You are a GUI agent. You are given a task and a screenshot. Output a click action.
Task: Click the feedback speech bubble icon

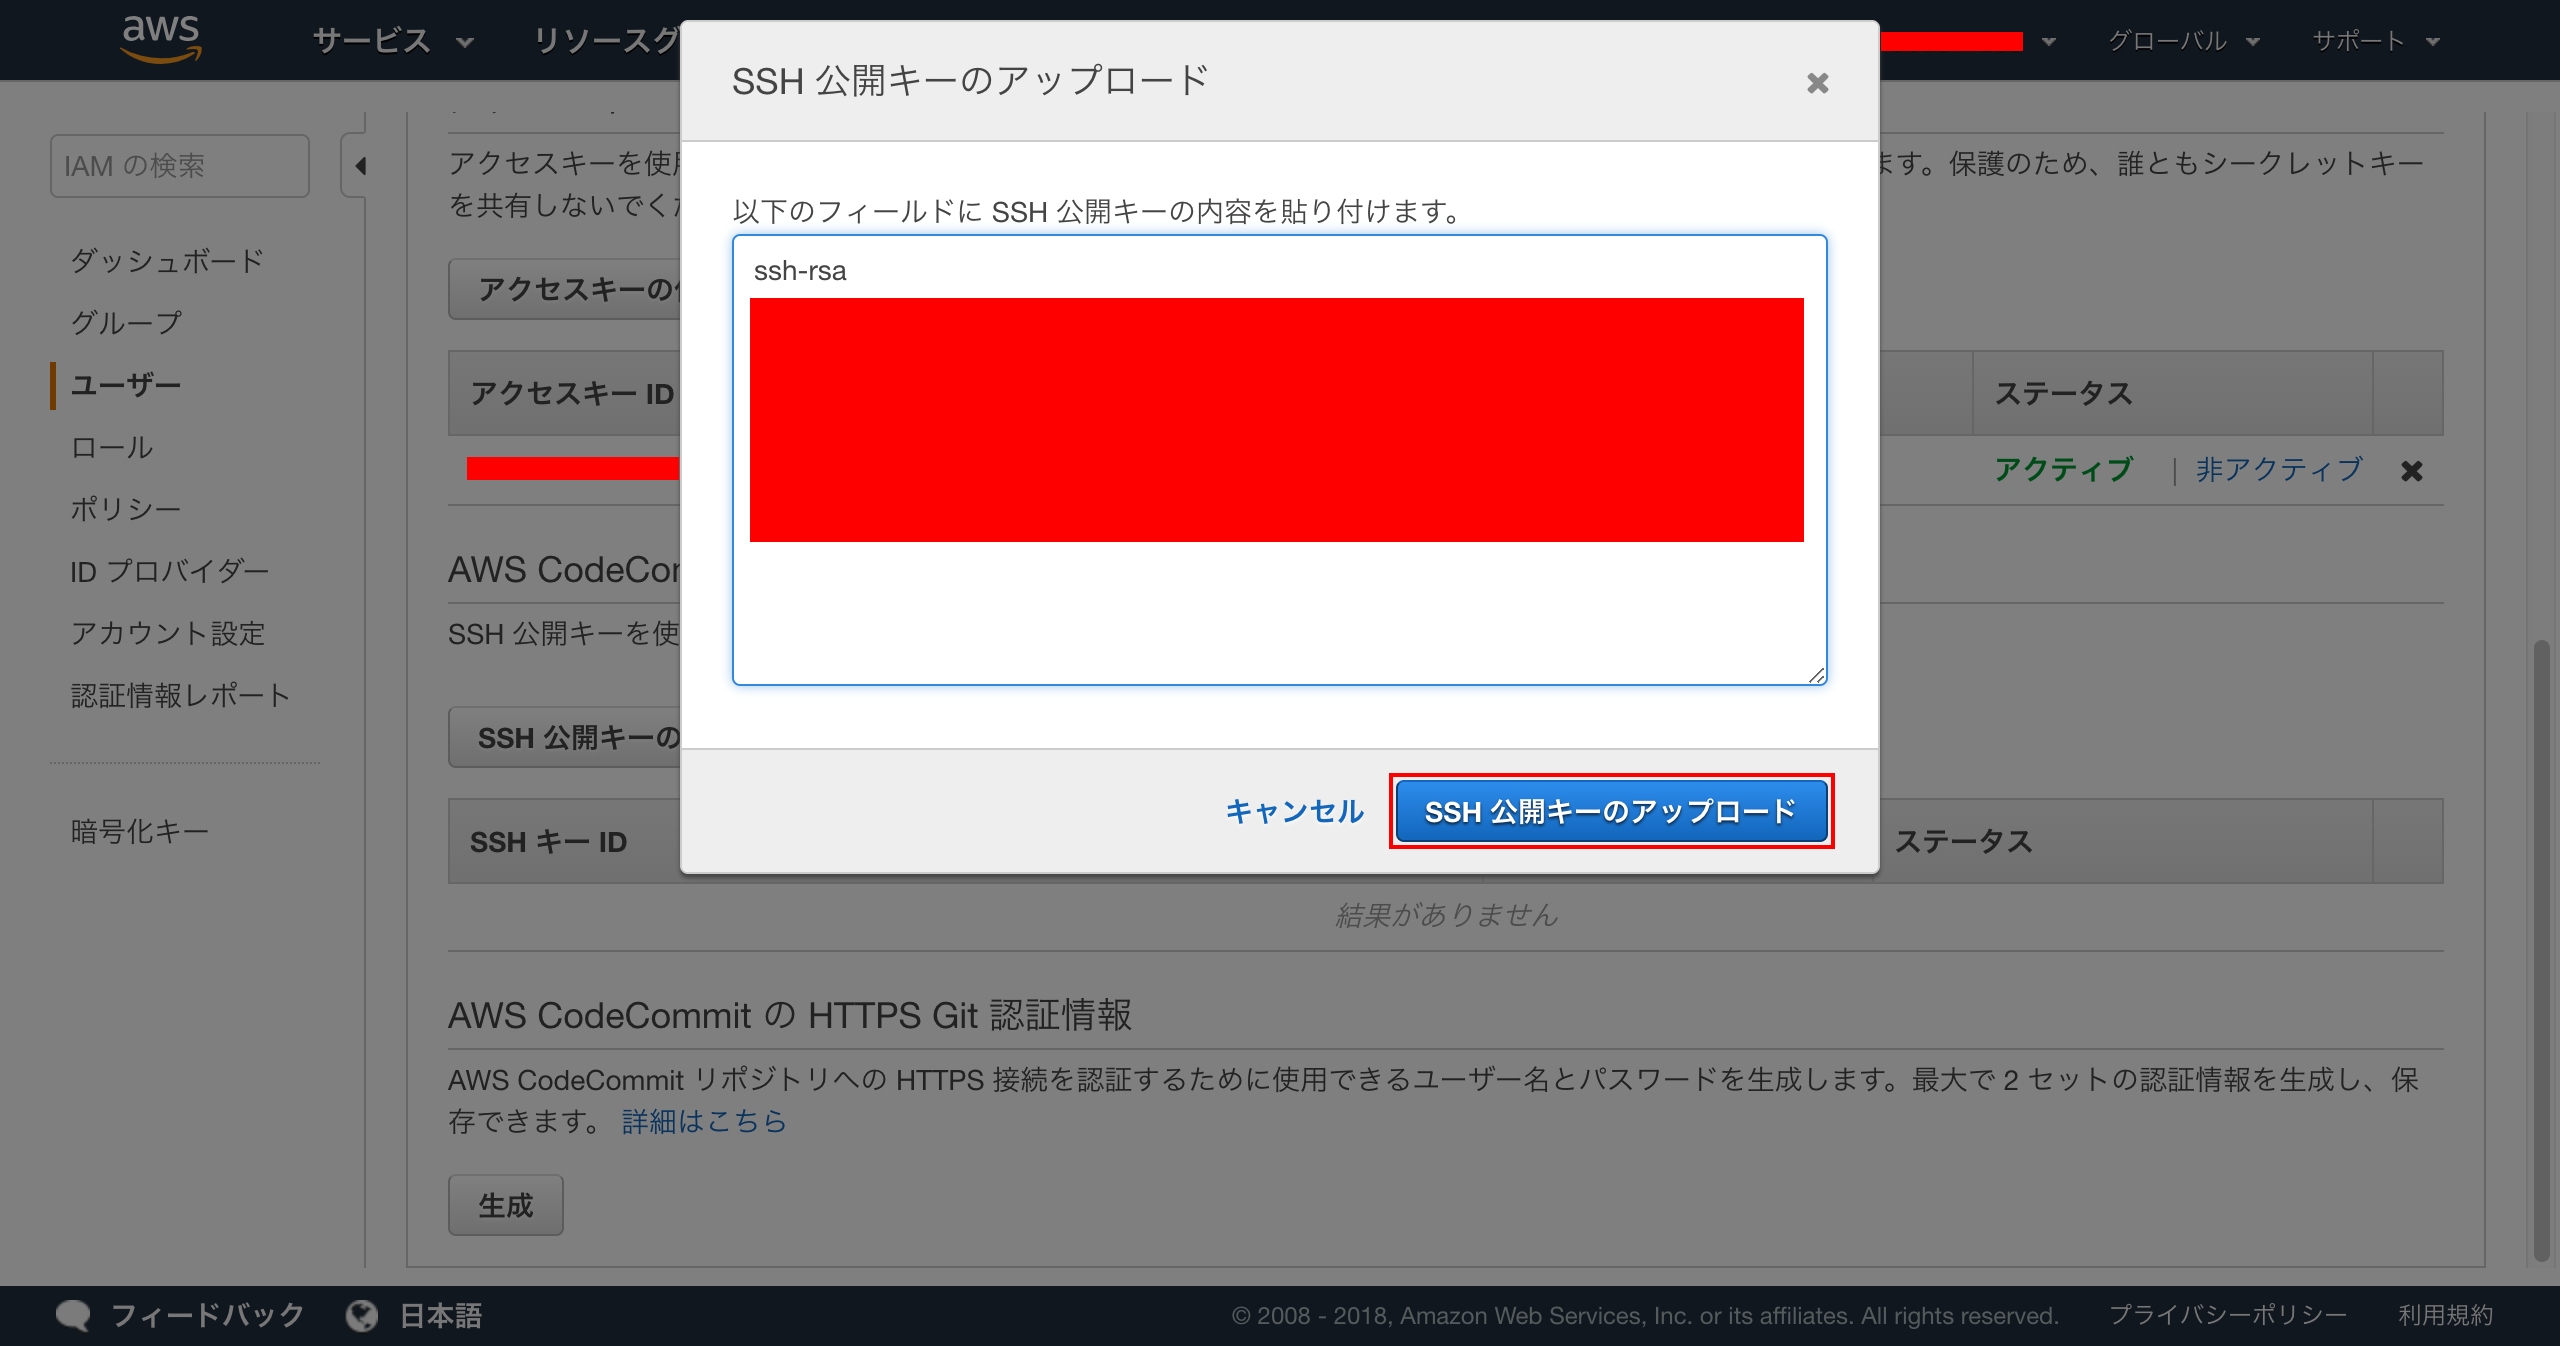coord(73,1315)
